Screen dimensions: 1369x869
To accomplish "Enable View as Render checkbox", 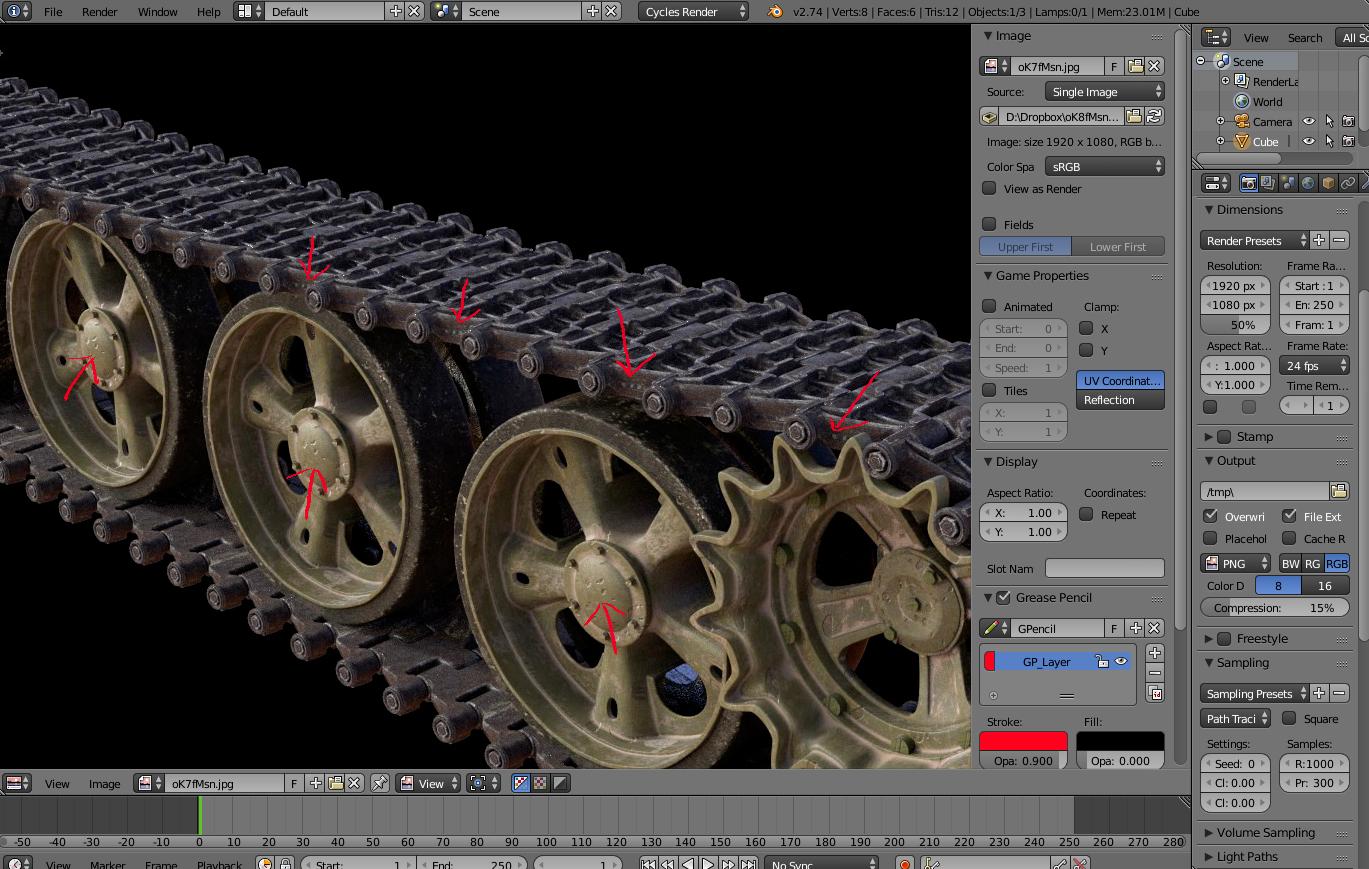I will click(x=989, y=188).
